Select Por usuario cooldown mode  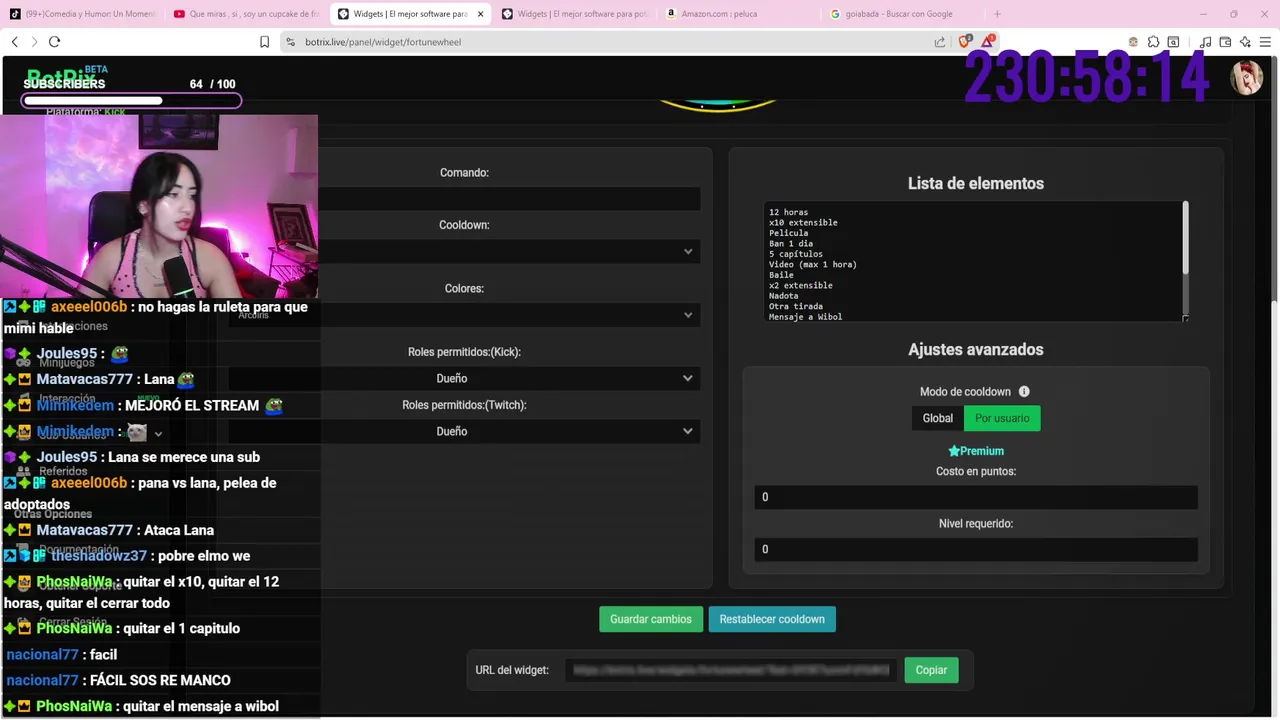tap(1002, 418)
